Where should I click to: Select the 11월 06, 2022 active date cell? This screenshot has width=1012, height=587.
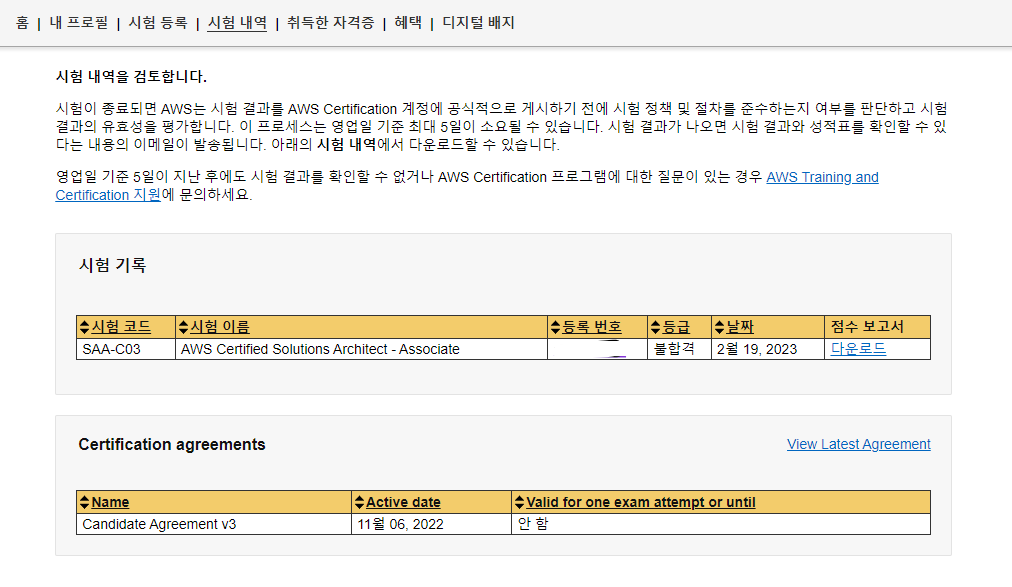pyautogui.click(x=431, y=524)
